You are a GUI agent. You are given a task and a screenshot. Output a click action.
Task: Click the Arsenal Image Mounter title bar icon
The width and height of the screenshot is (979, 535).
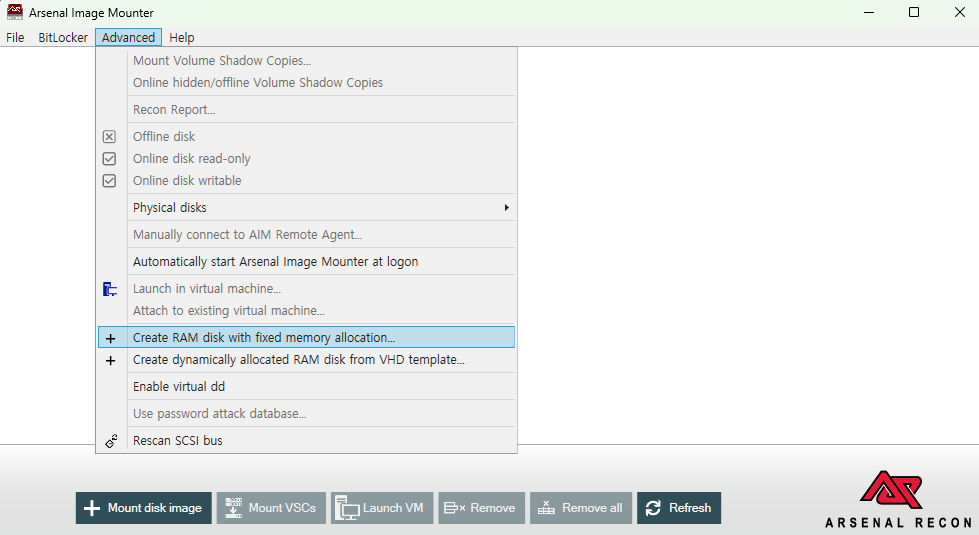pyautogui.click(x=14, y=12)
